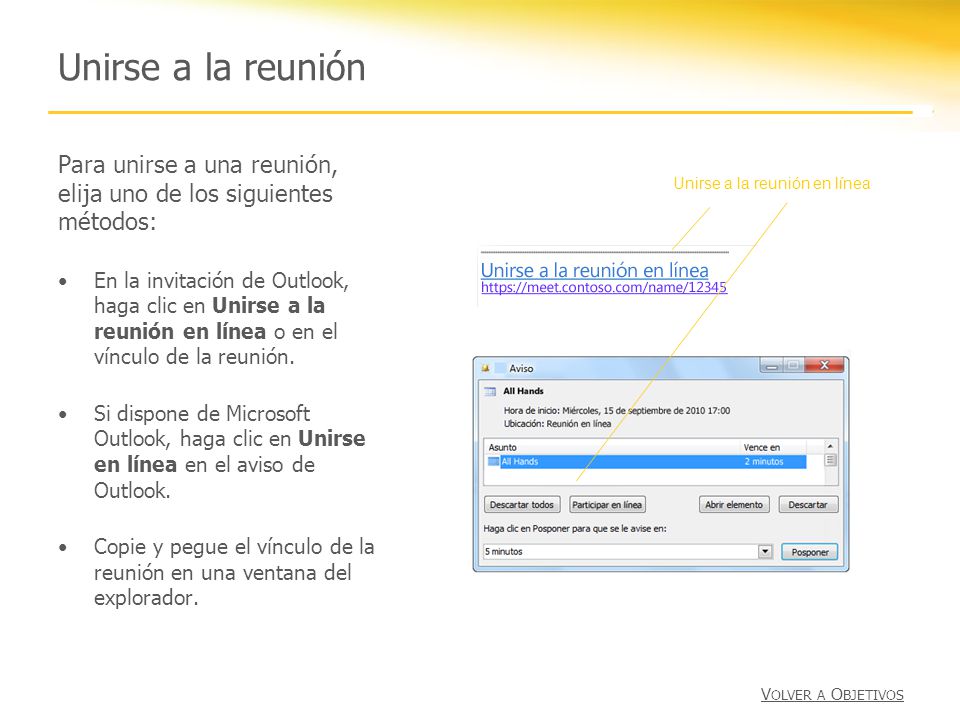Go back via 'Volver a Objetivos' link
The width and height of the screenshot is (960, 720).
(832, 694)
